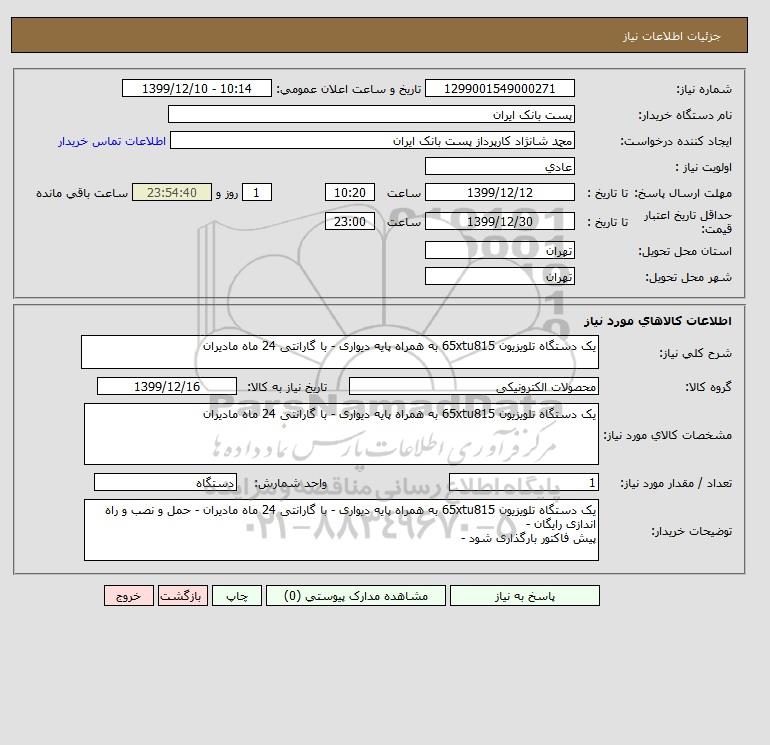The height and width of the screenshot is (745, 770).
Task: Open اطلاعات تماس خریدار link
Action: tap(112, 141)
